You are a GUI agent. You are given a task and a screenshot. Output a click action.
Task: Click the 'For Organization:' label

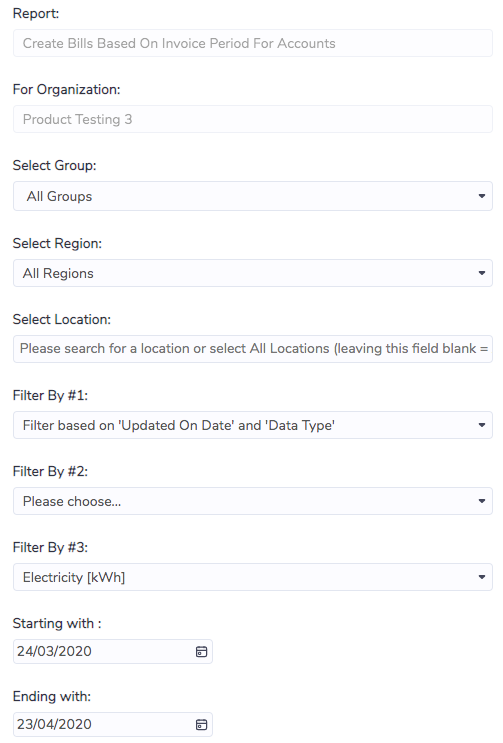[66, 90]
